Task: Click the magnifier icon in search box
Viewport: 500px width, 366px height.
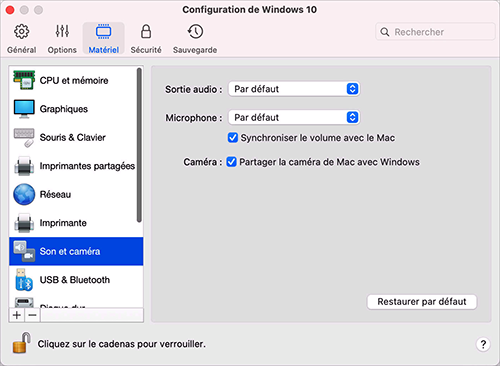Action: pos(385,32)
